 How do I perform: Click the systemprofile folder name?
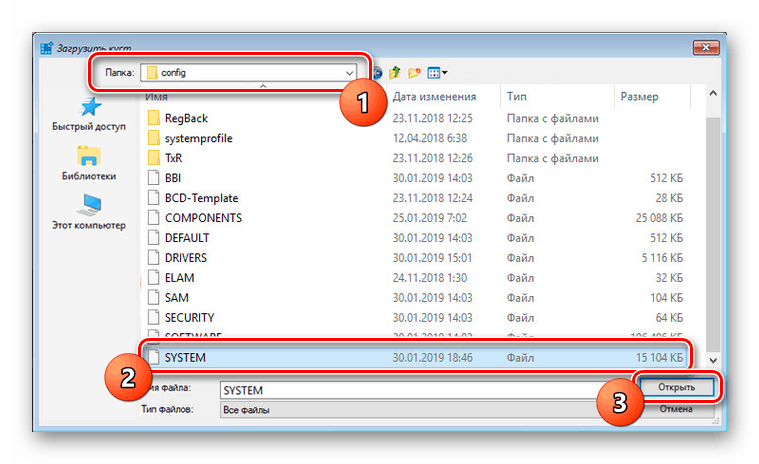click(x=198, y=138)
